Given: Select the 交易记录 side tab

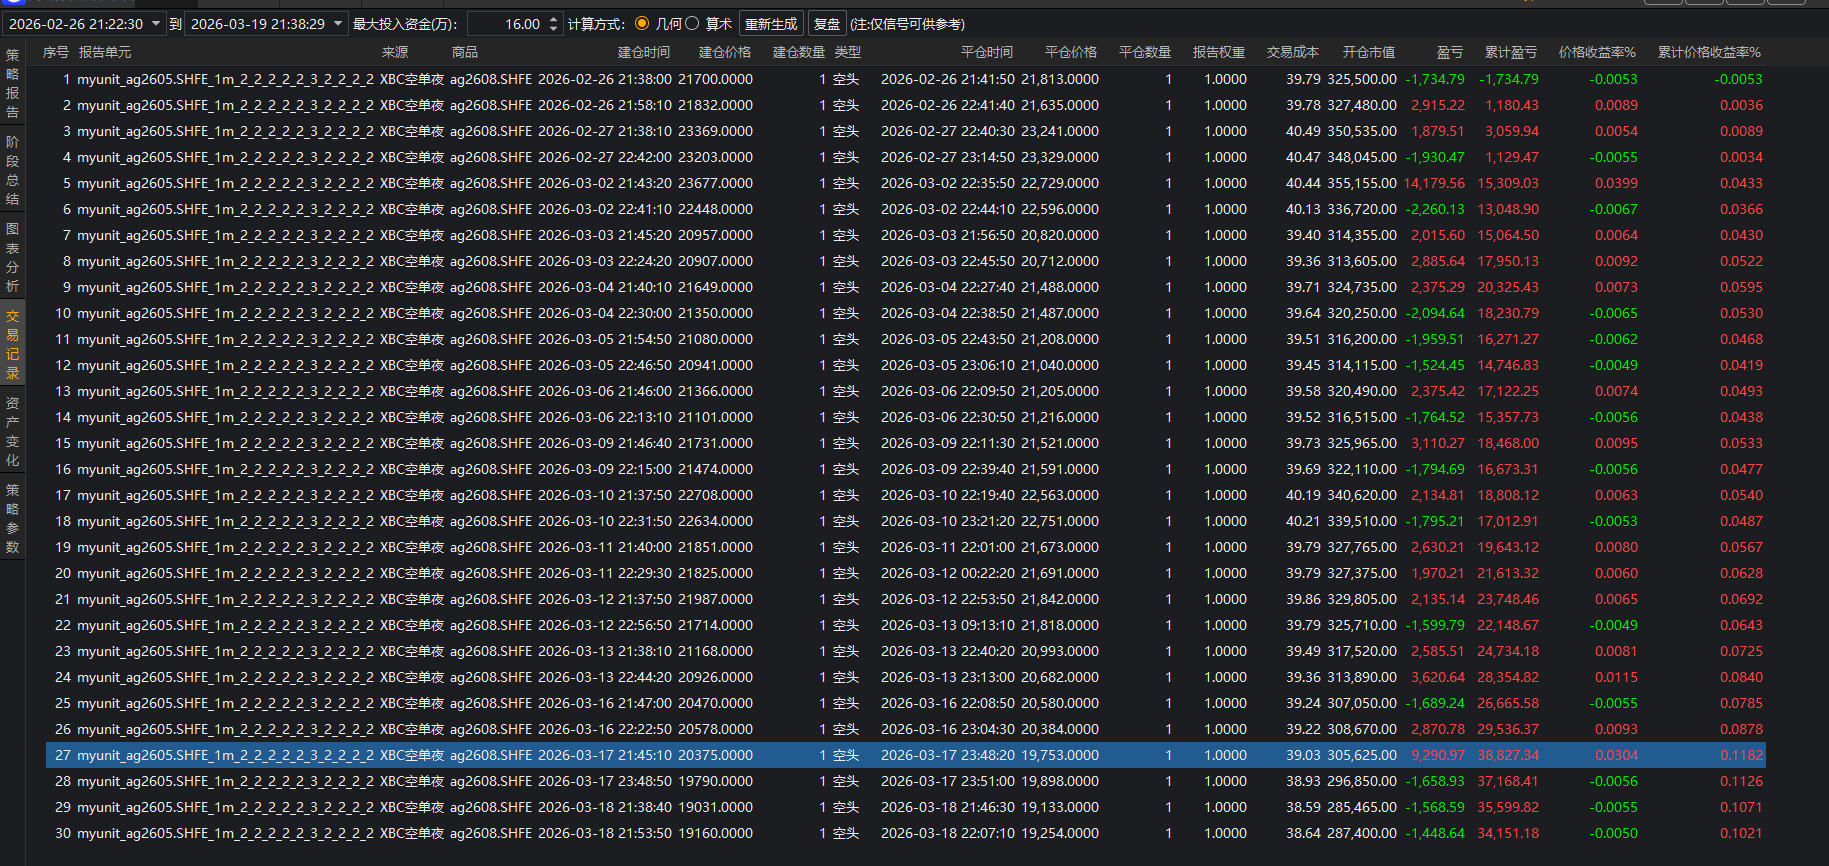Looking at the screenshot, I should (x=12, y=344).
